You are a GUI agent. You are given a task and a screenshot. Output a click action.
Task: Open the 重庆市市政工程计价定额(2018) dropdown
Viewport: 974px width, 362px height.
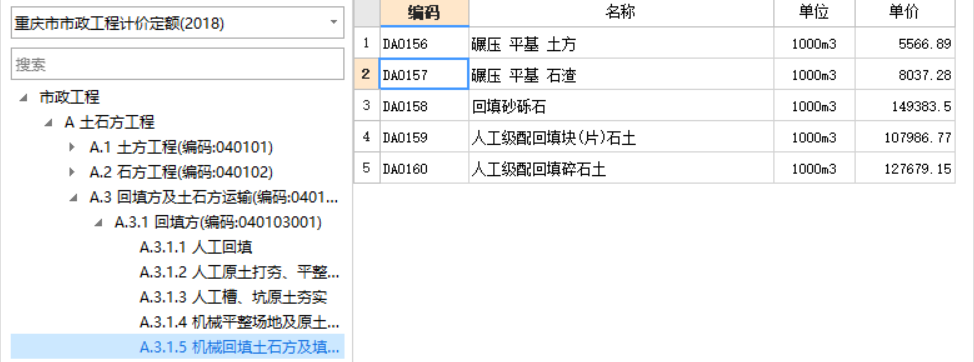[x=178, y=24]
